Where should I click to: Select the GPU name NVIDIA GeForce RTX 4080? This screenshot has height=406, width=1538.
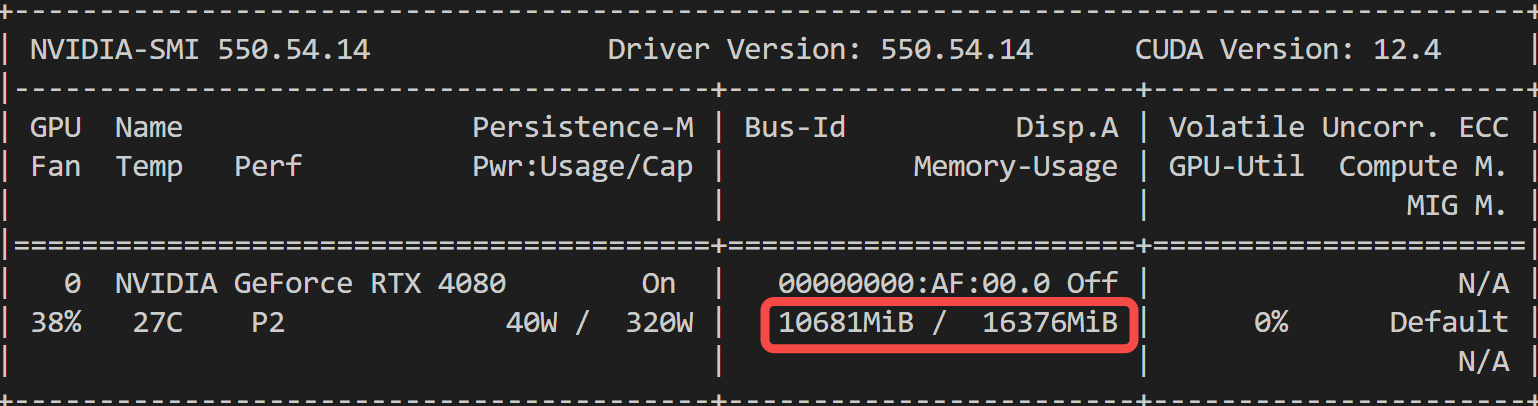pos(310,284)
